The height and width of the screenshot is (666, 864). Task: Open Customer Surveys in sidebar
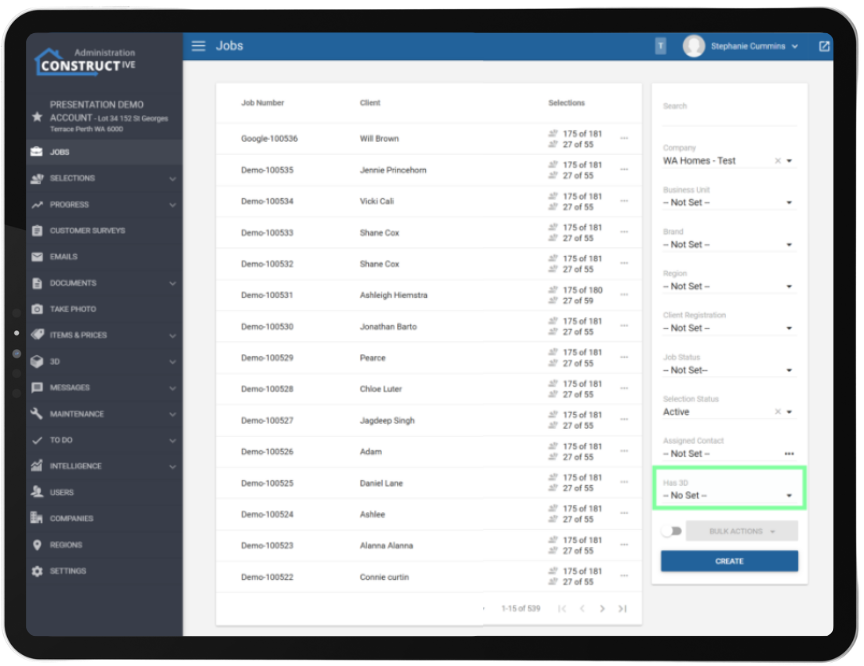click(x=87, y=231)
